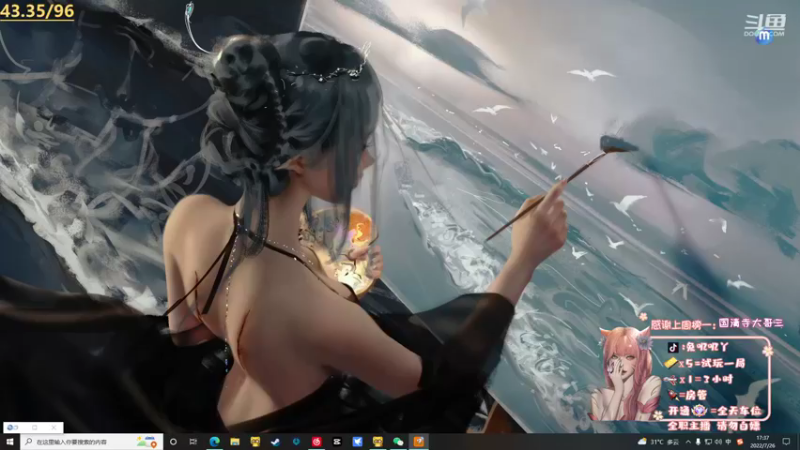Open network status tray icon
The width and height of the screenshot is (800, 450).
(x=708, y=442)
